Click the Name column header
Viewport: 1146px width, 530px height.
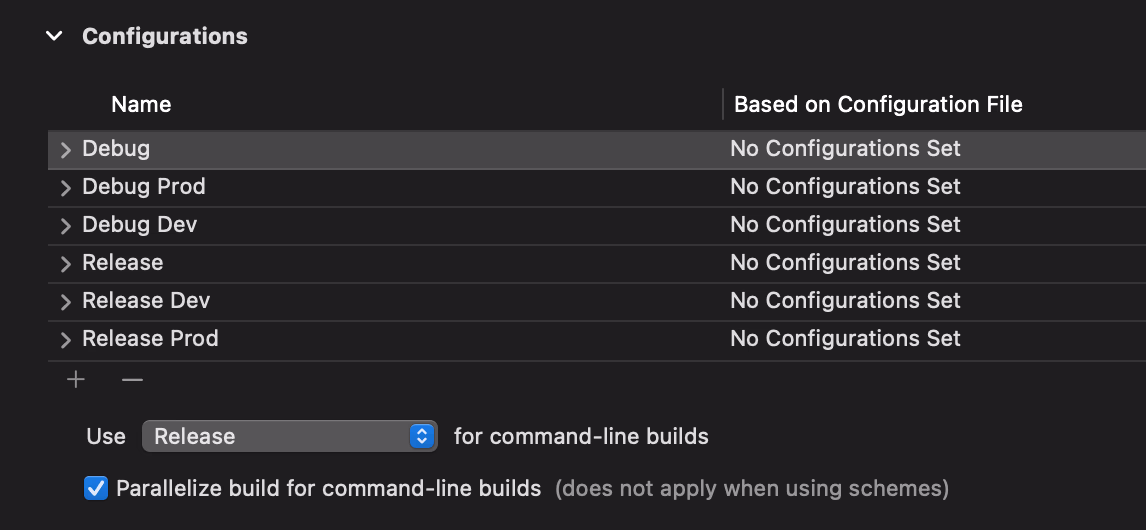(x=141, y=105)
